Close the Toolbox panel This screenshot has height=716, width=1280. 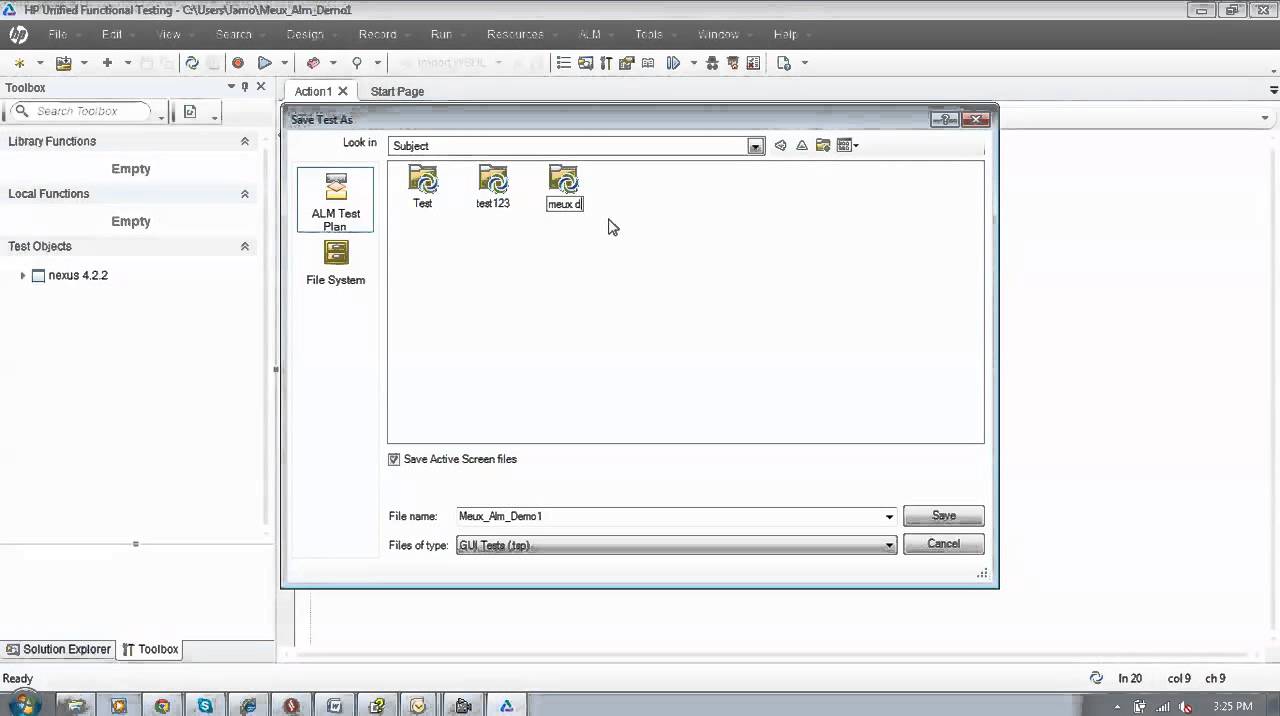(x=261, y=87)
